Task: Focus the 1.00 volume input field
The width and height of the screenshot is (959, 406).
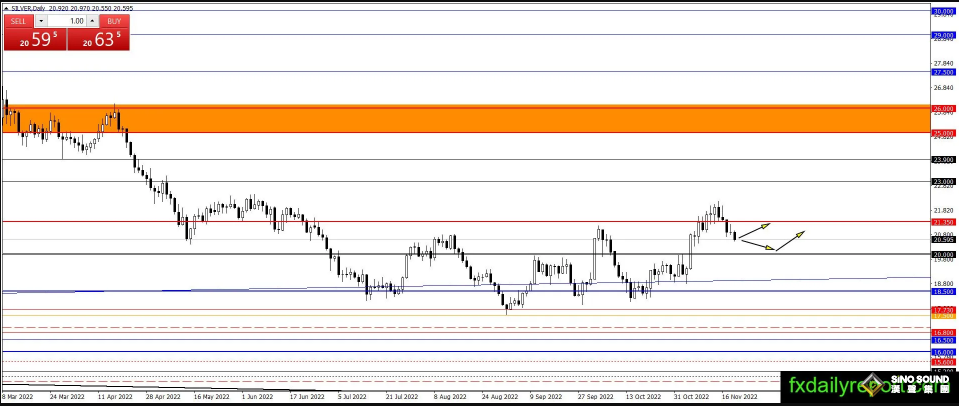Action: pyautogui.click(x=66, y=21)
